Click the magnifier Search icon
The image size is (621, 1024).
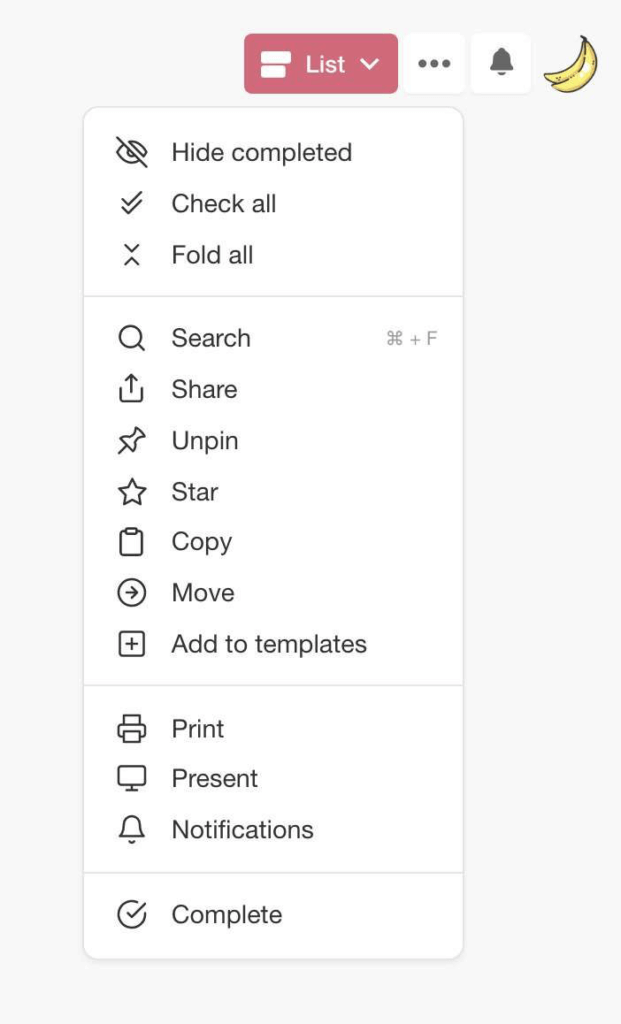[x=132, y=338]
